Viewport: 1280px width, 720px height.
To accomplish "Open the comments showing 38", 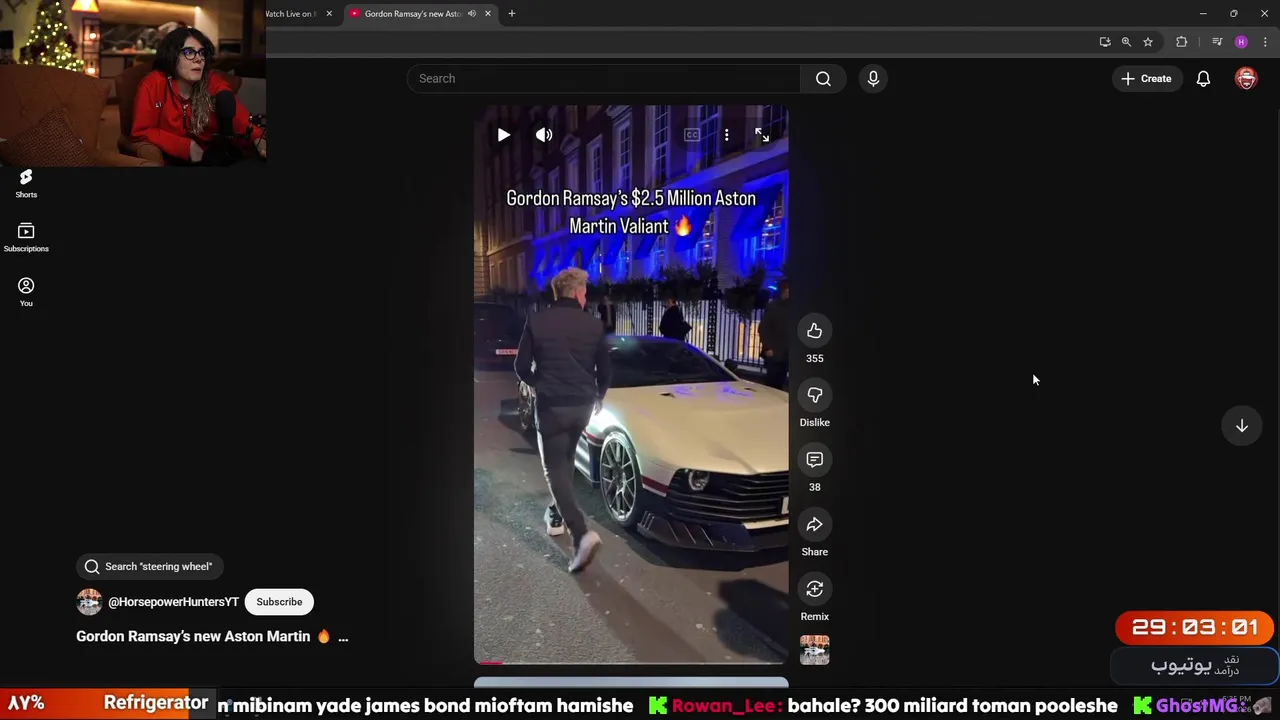I will click(815, 460).
